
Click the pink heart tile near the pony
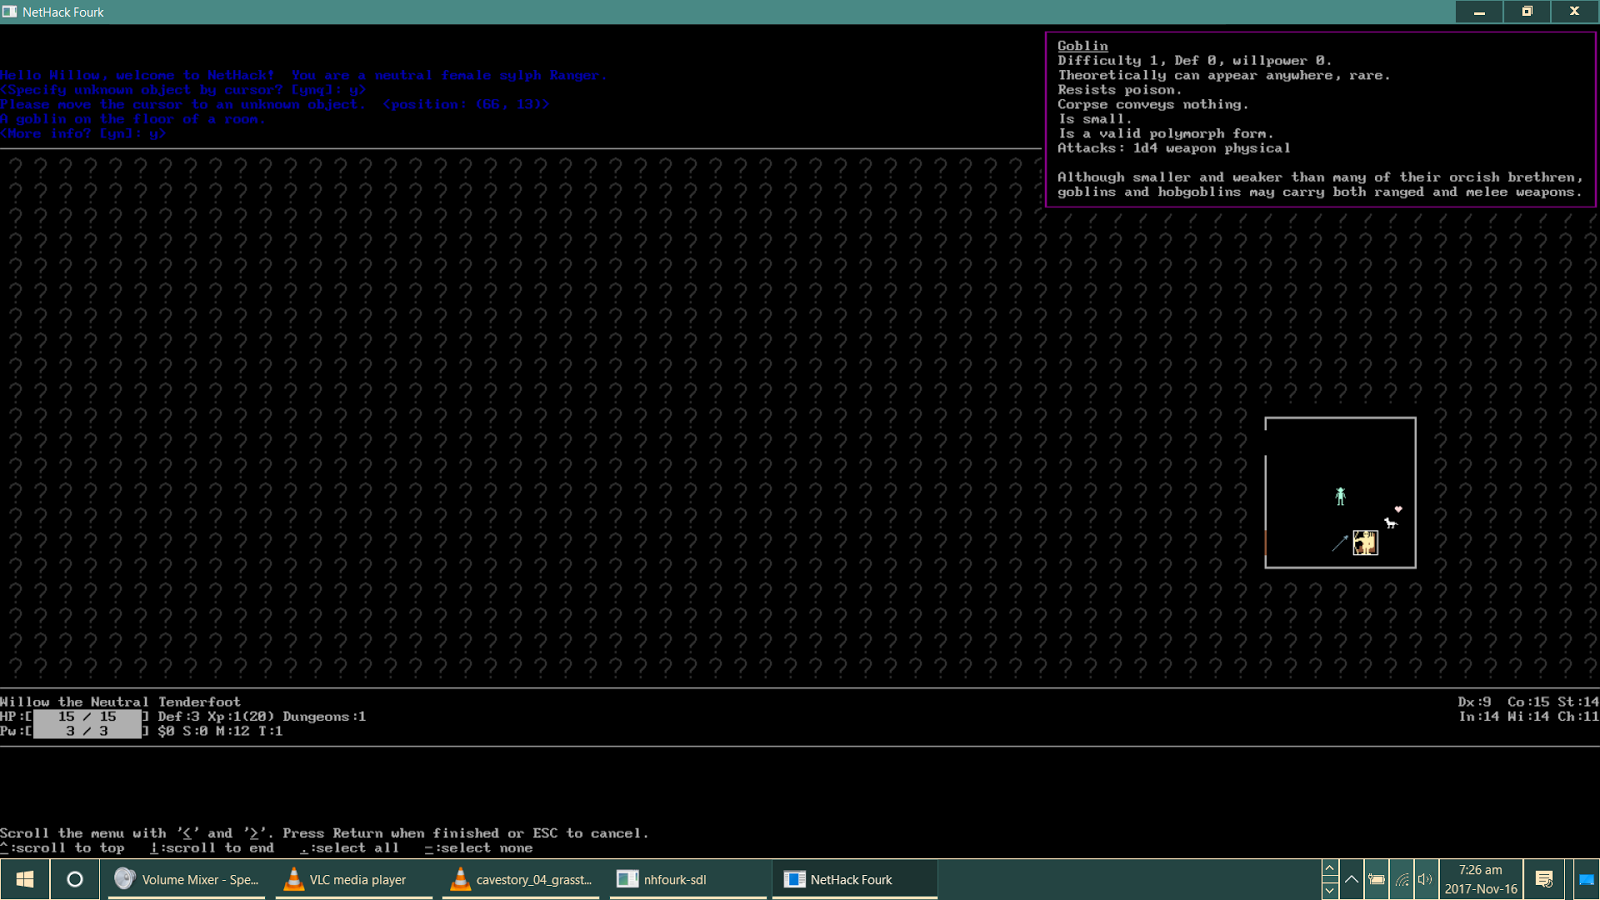click(1398, 509)
